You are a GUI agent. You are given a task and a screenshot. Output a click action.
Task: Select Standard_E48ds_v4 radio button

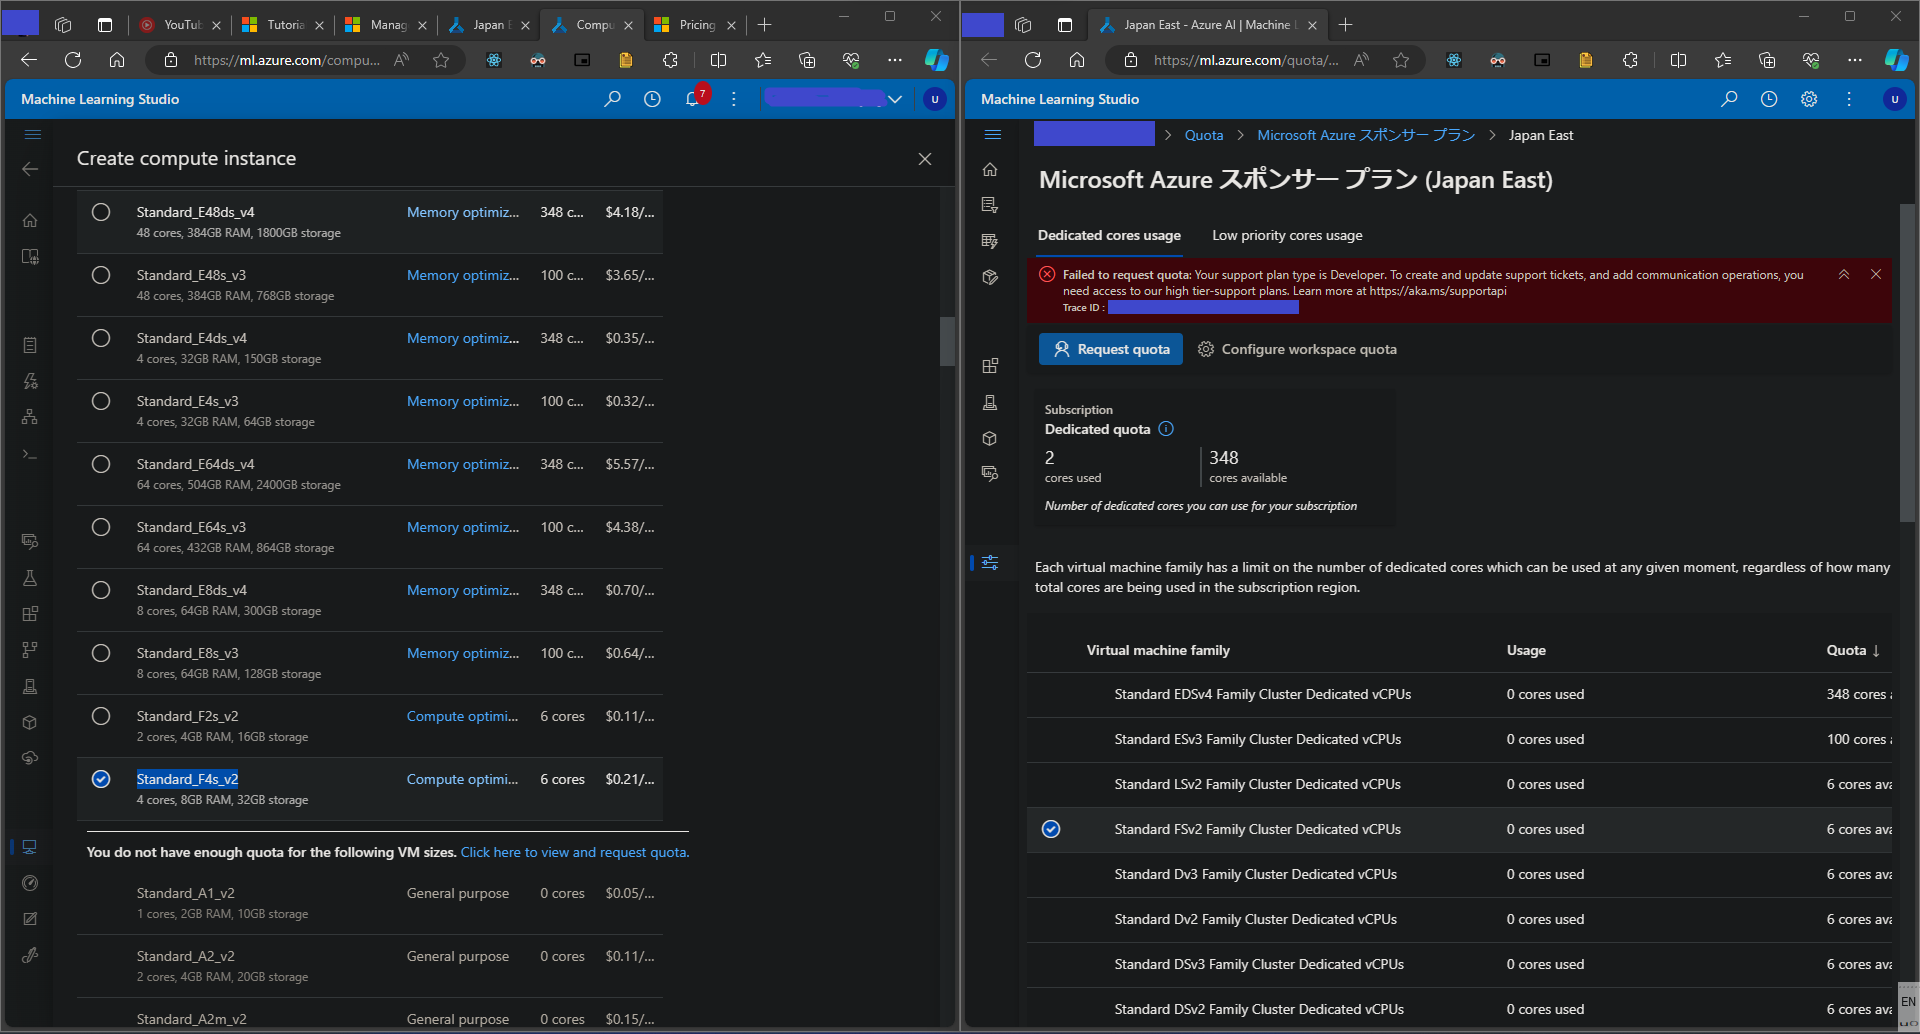pyautogui.click(x=101, y=212)
